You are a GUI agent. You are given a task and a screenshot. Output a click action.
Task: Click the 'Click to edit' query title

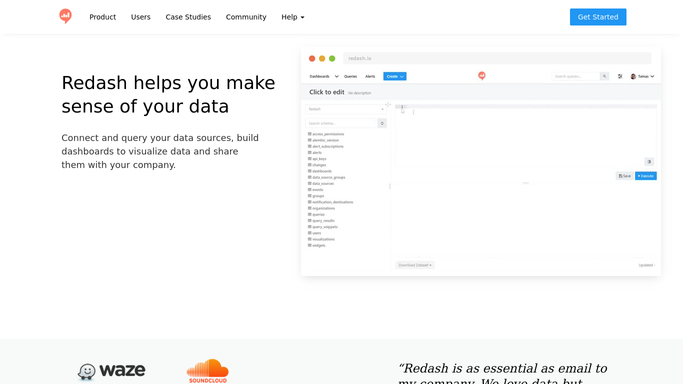coord(327,92)
